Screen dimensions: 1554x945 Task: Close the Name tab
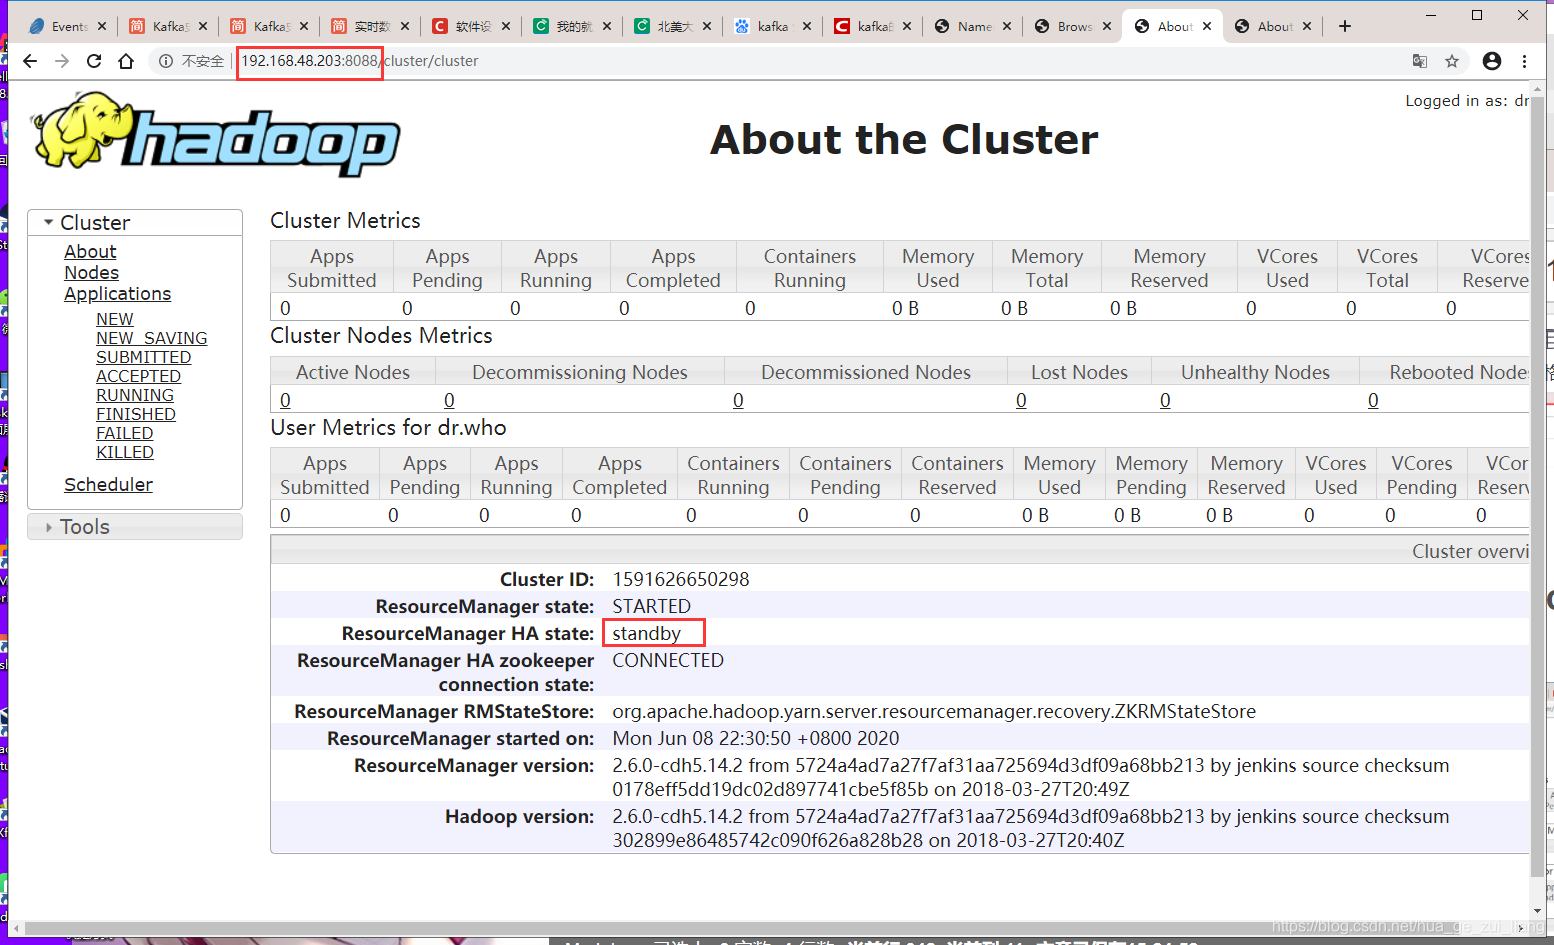tap(1007, 26)
